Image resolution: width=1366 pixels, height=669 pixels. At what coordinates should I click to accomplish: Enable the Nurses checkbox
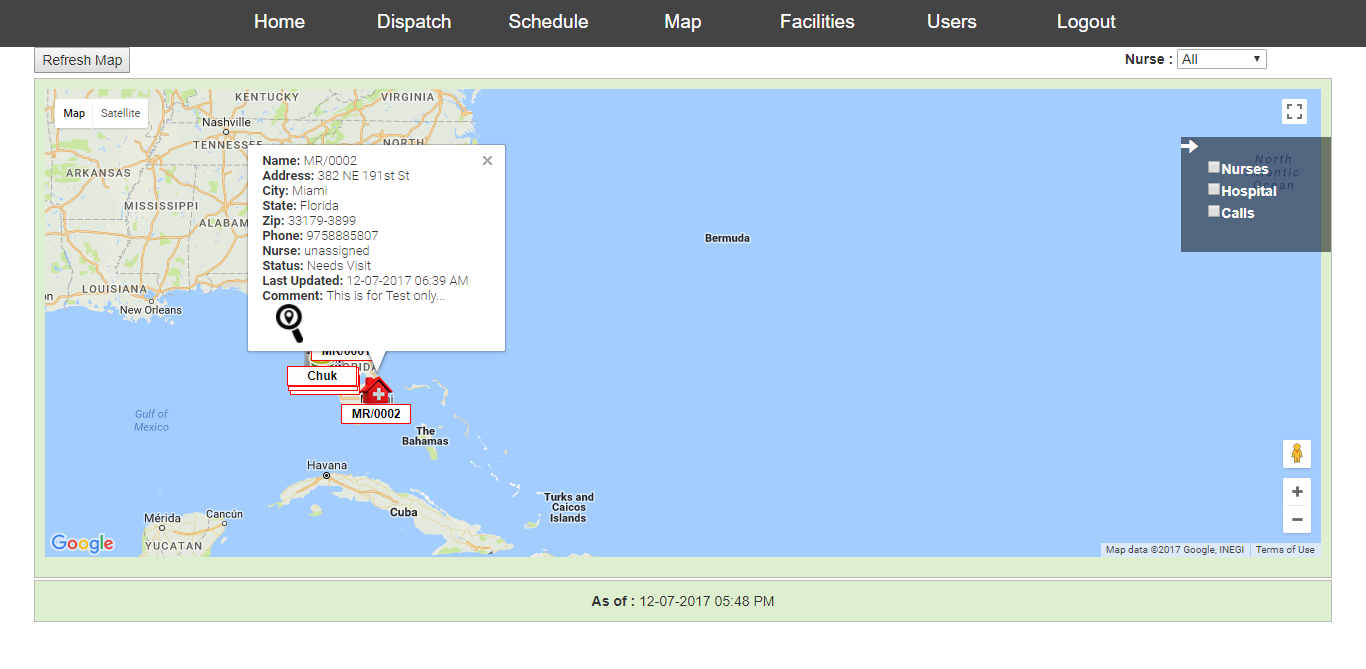(1214, 168)
